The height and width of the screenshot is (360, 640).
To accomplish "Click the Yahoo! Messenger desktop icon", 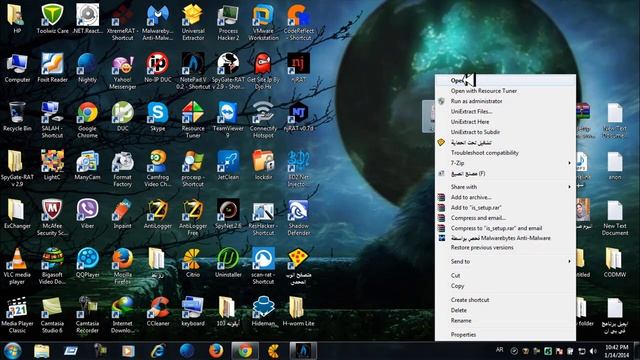I will click(x=122, y=71).
